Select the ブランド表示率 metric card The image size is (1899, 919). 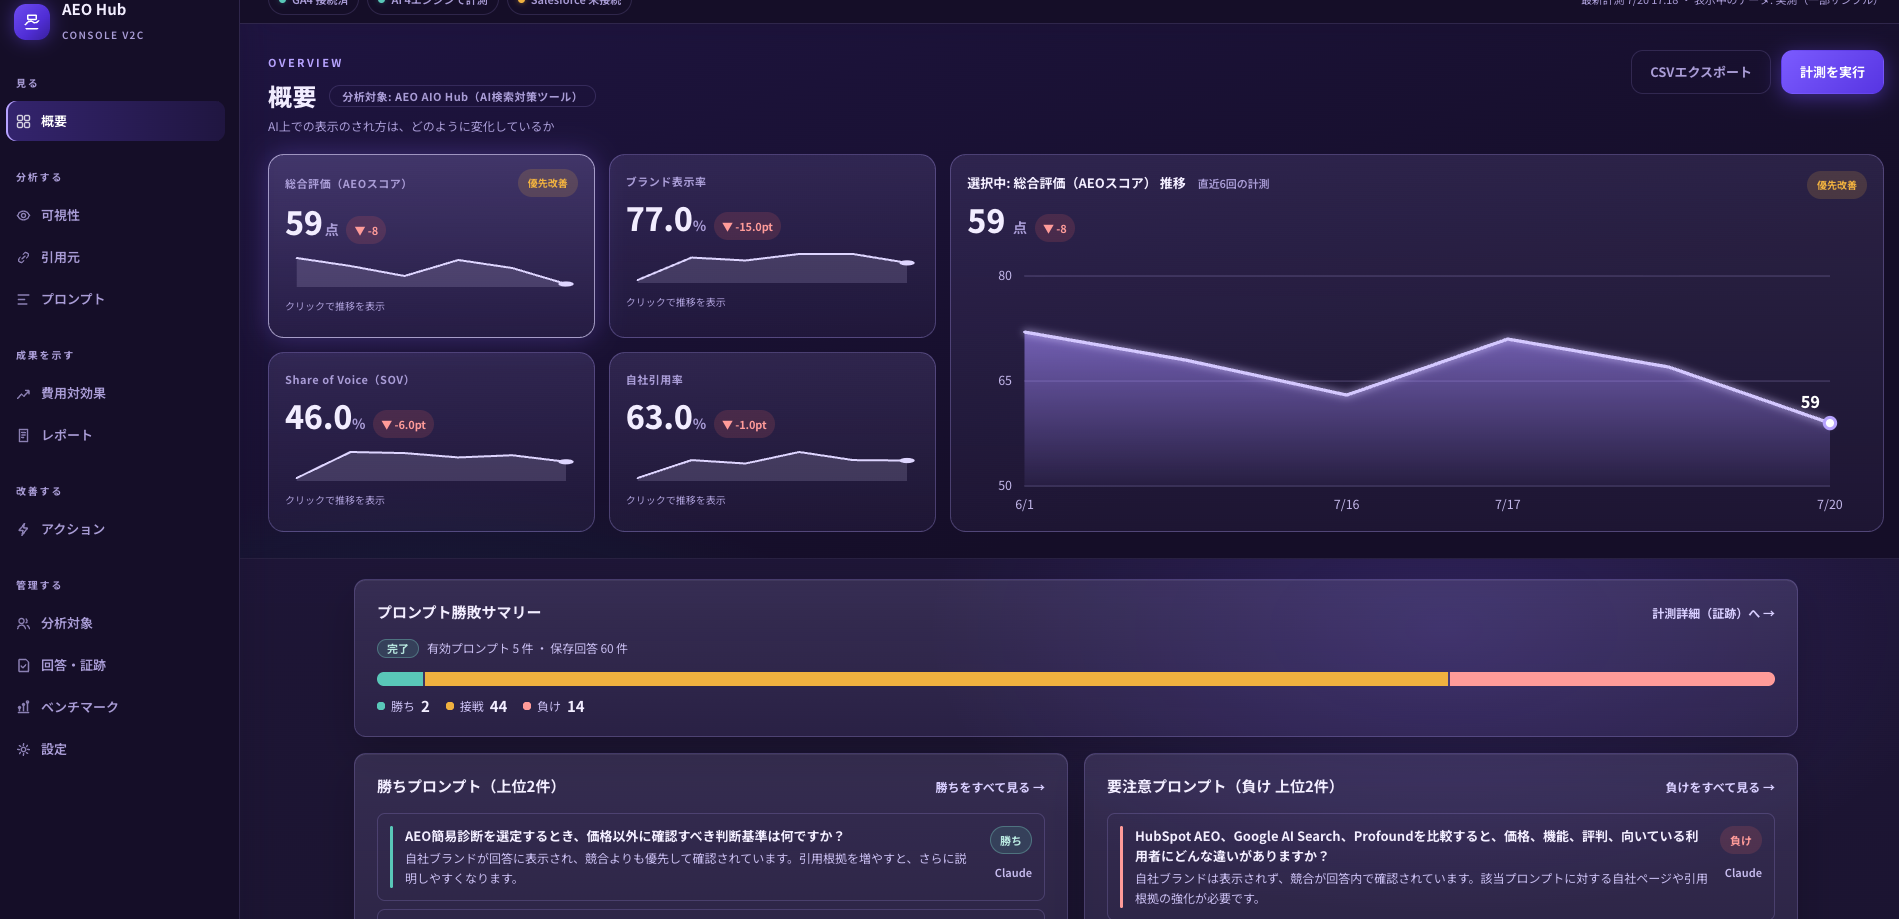[x=772, y=246]
